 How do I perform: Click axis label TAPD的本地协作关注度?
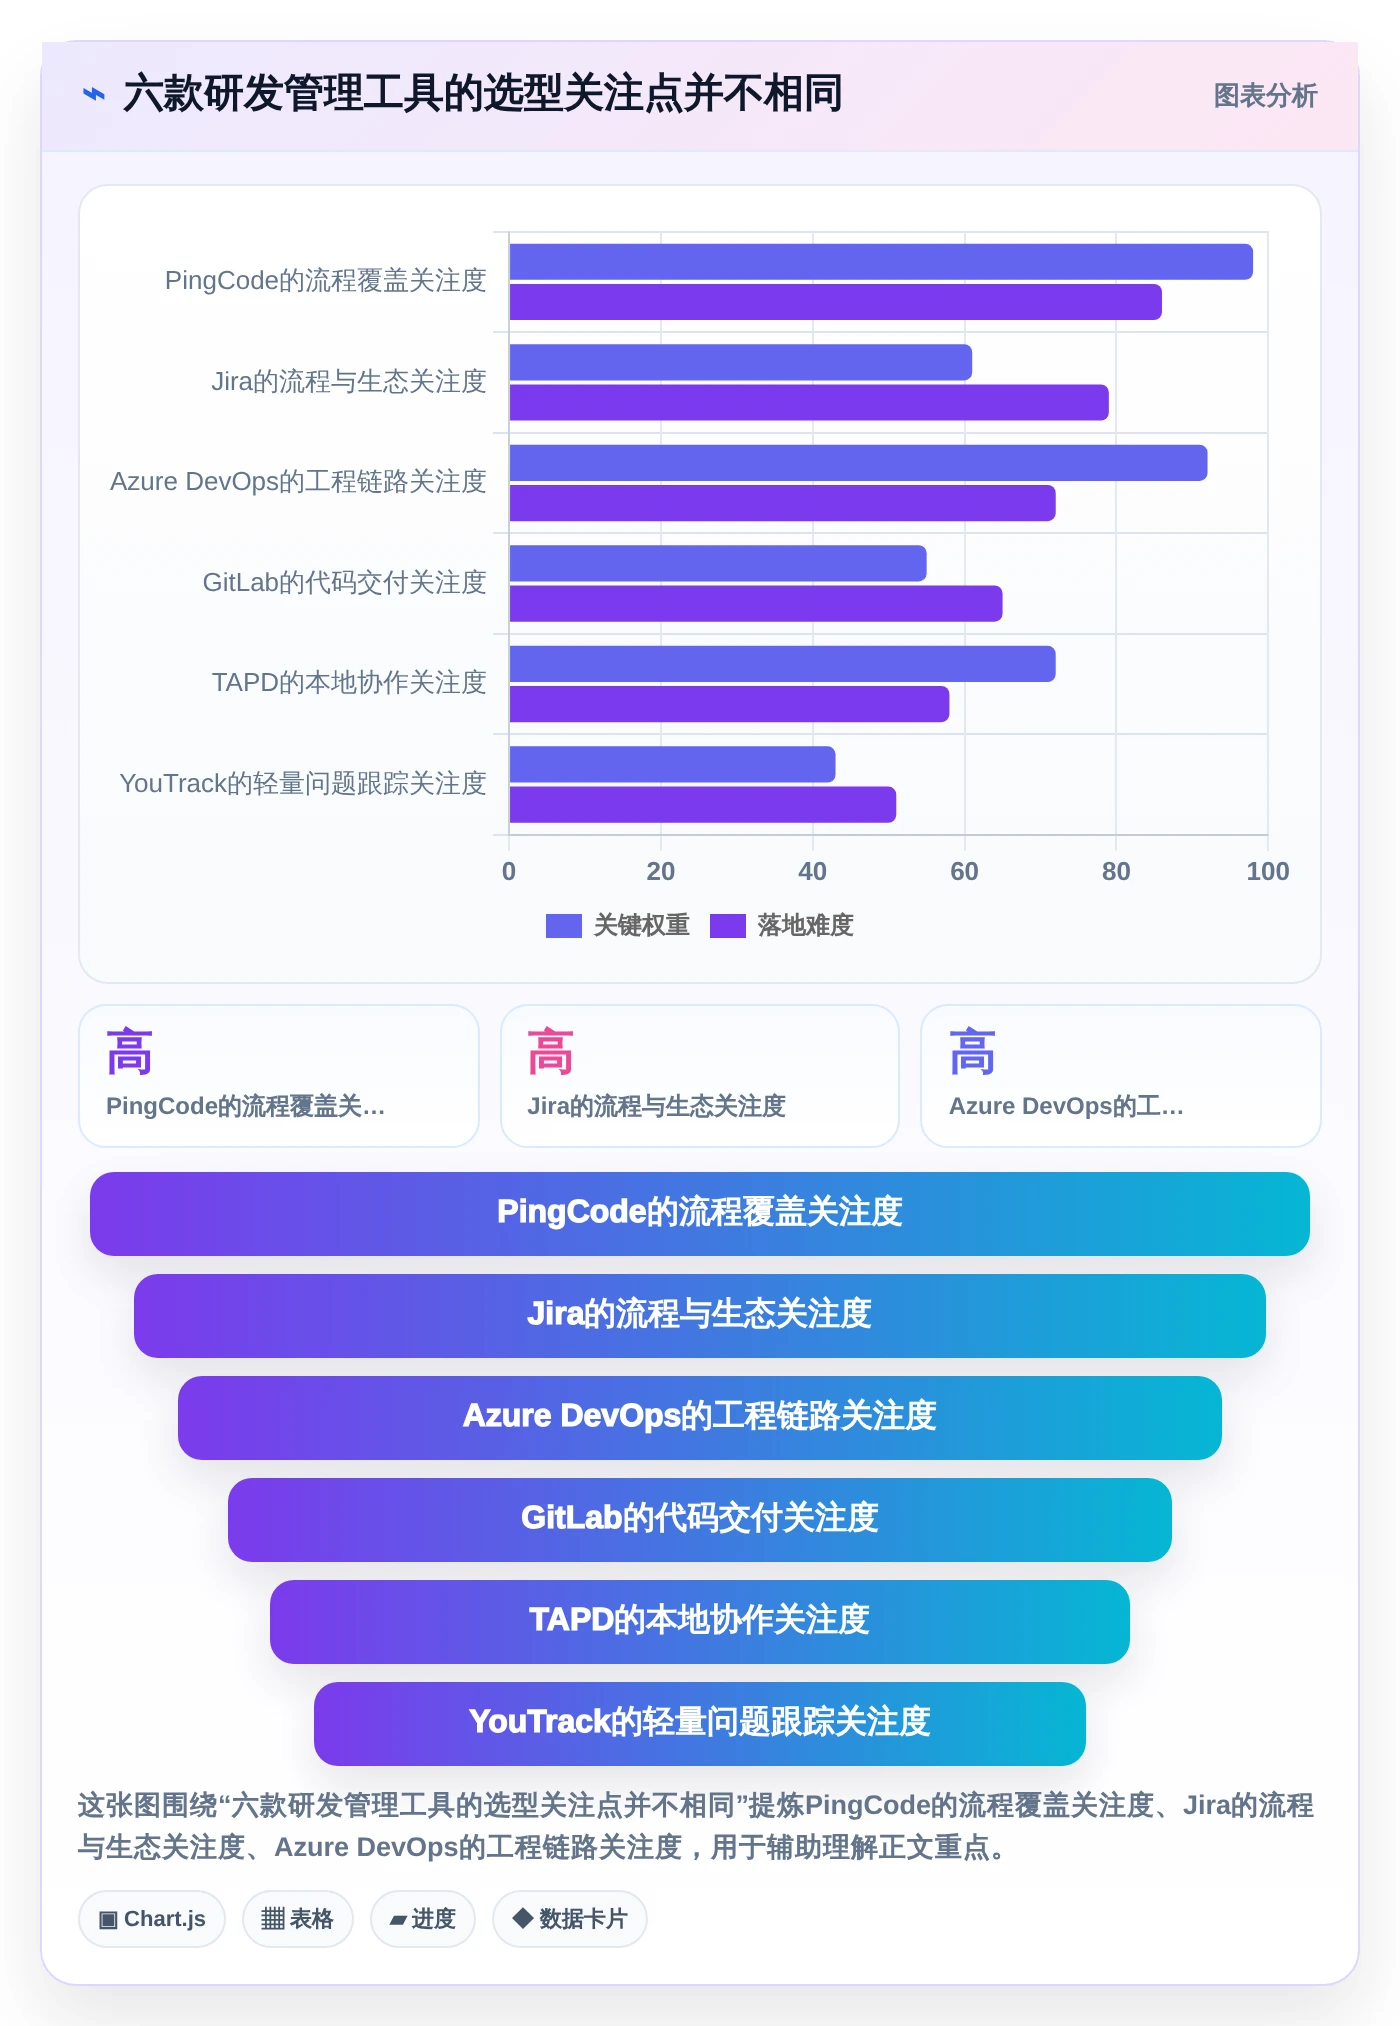[348, 683]
